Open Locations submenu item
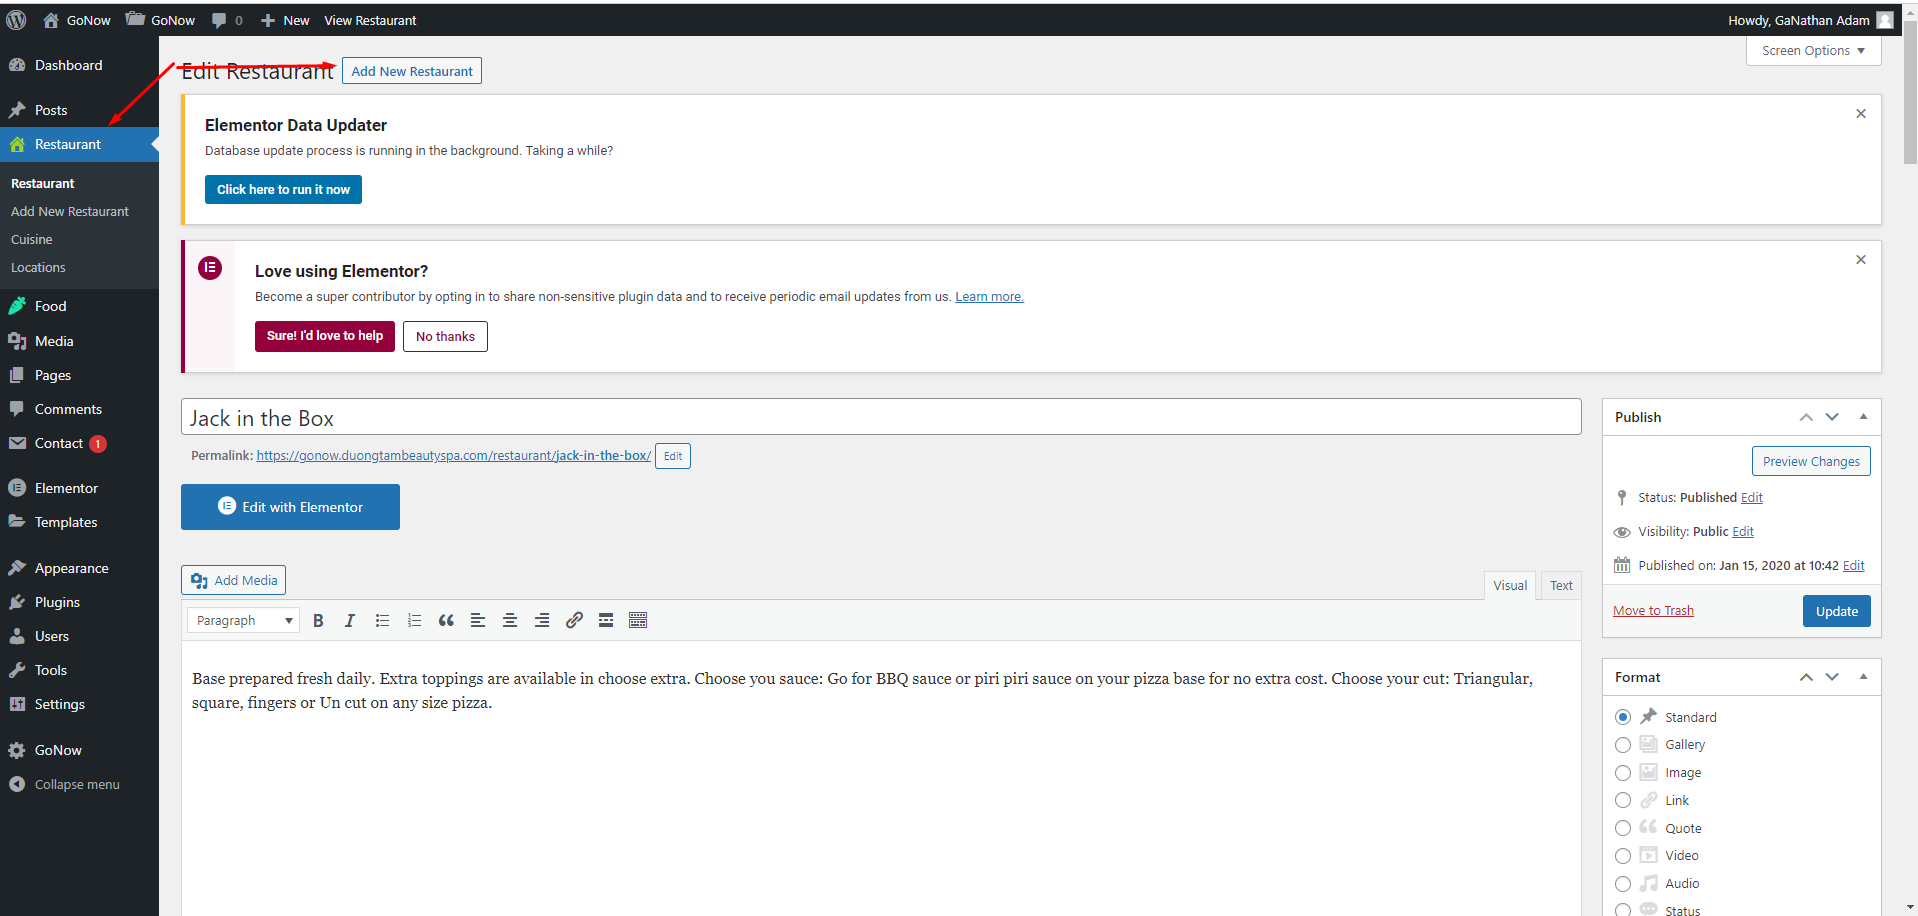1918x916 pixels. click(38, 268)
